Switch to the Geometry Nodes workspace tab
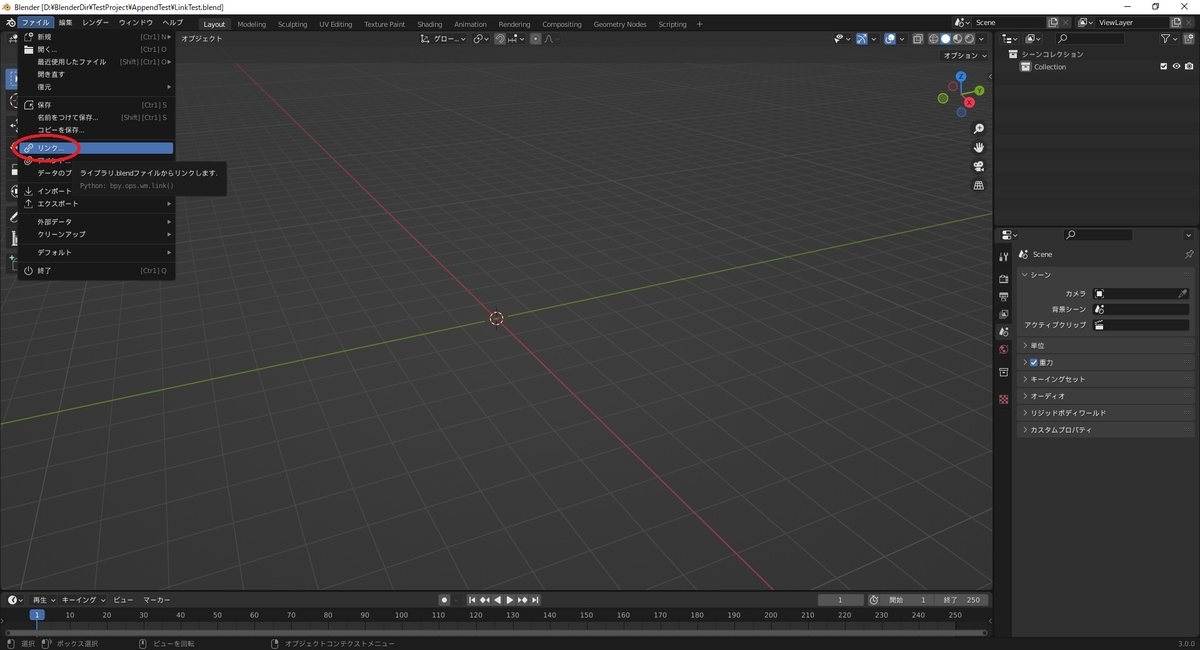 point(620,24)
